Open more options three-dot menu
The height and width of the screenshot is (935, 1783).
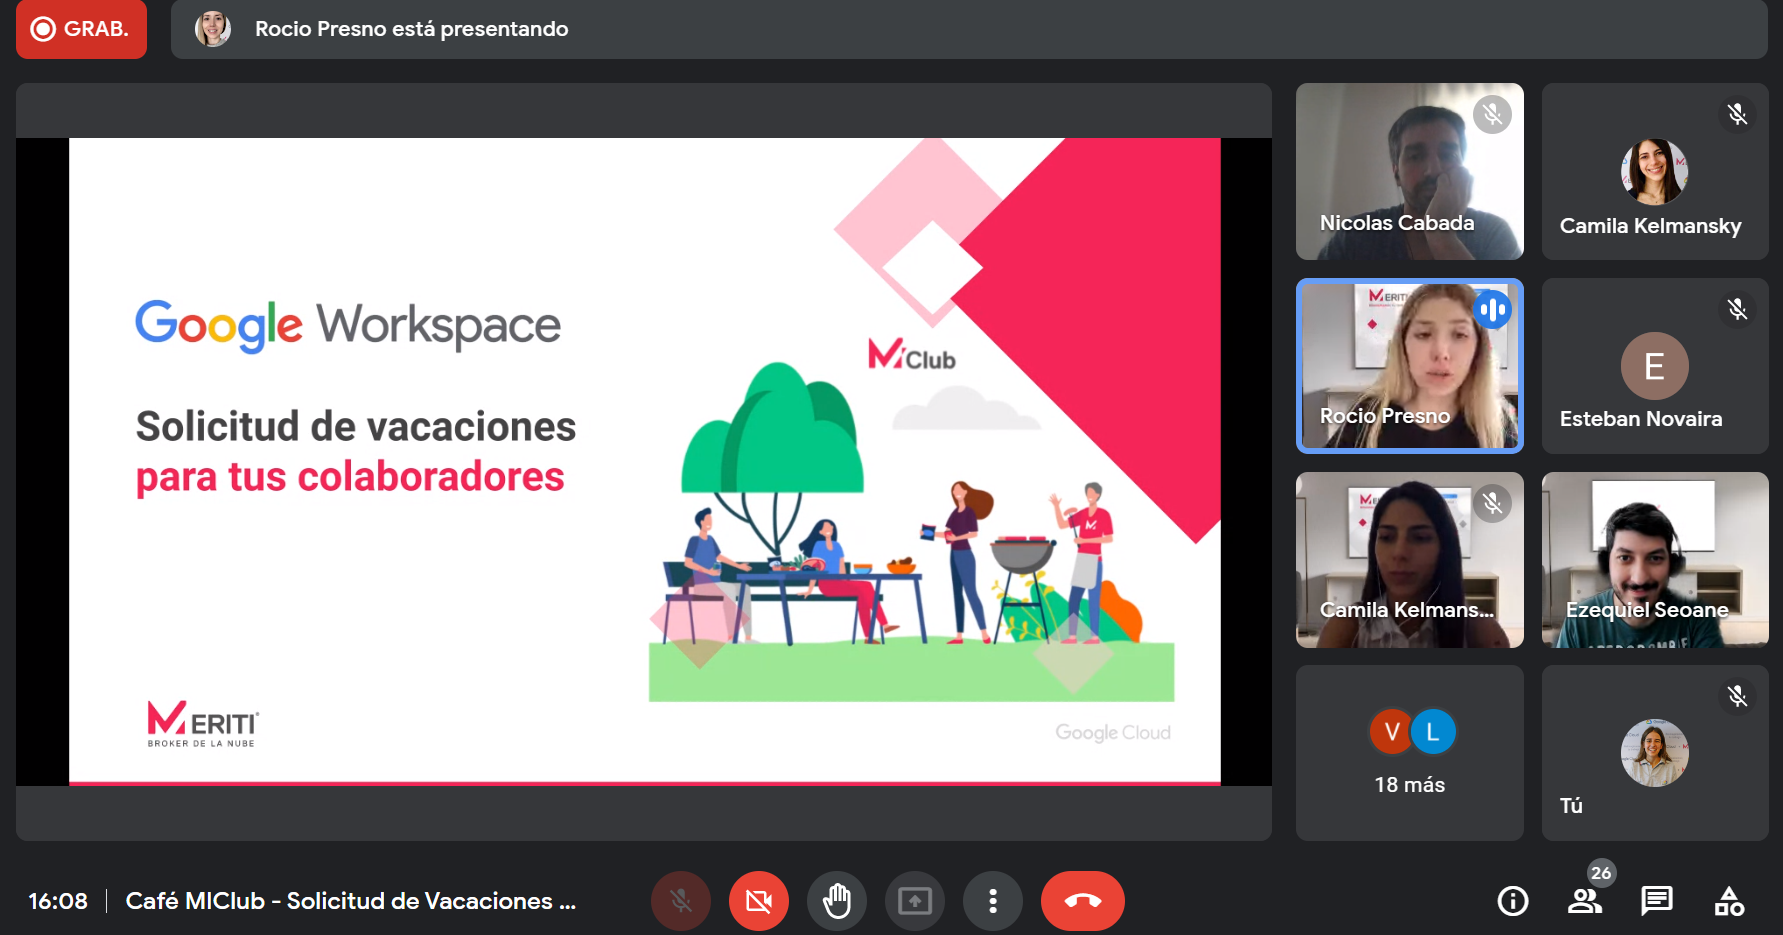click(993, 901)
